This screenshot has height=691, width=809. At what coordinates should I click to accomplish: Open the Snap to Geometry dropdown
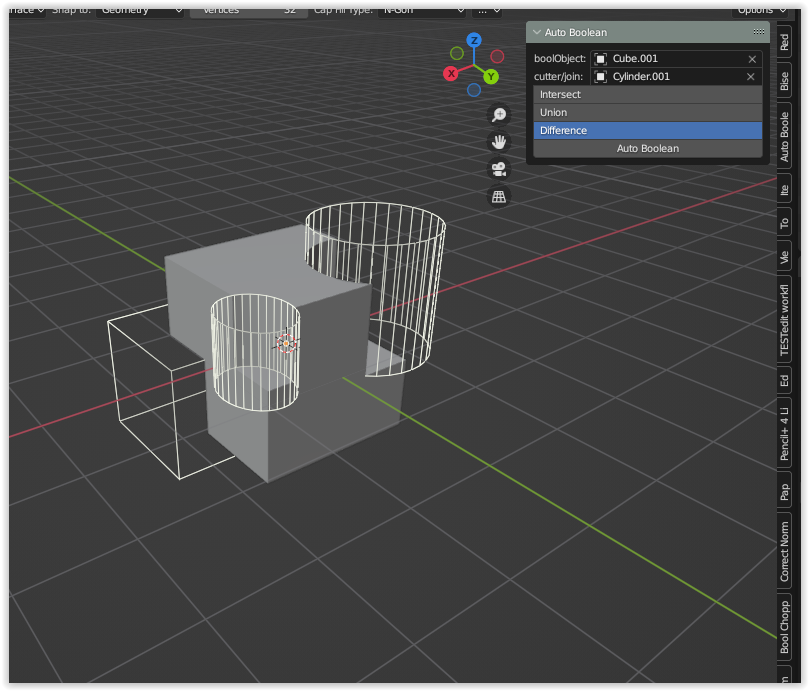tap(140, 12)
